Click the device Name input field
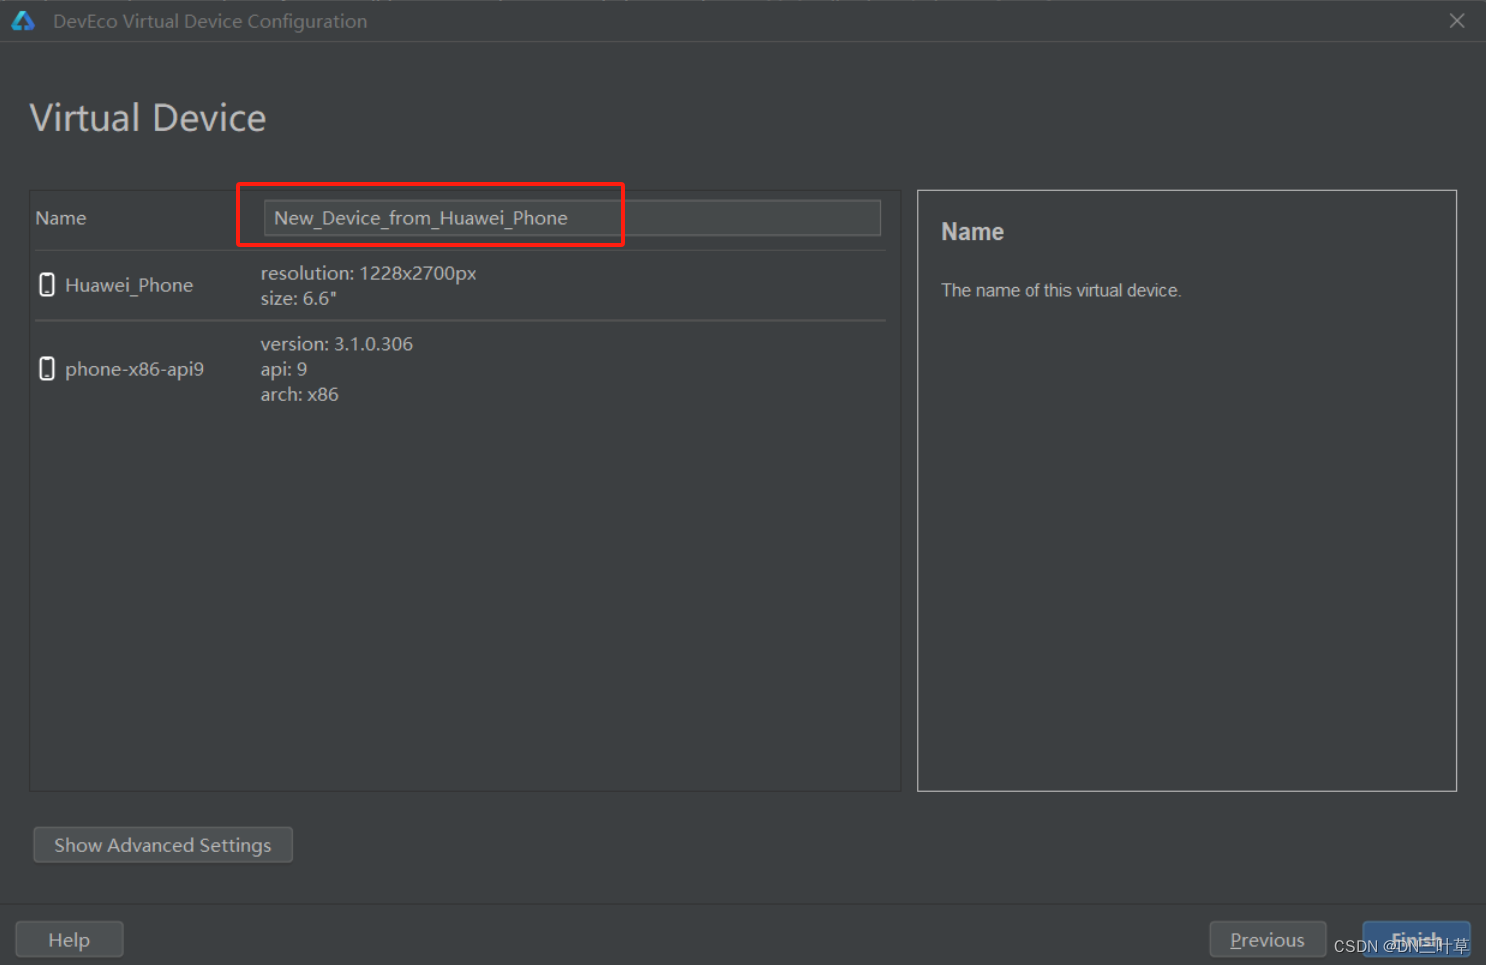Viewport: 1486px width, 965px height. click(572, 218)
